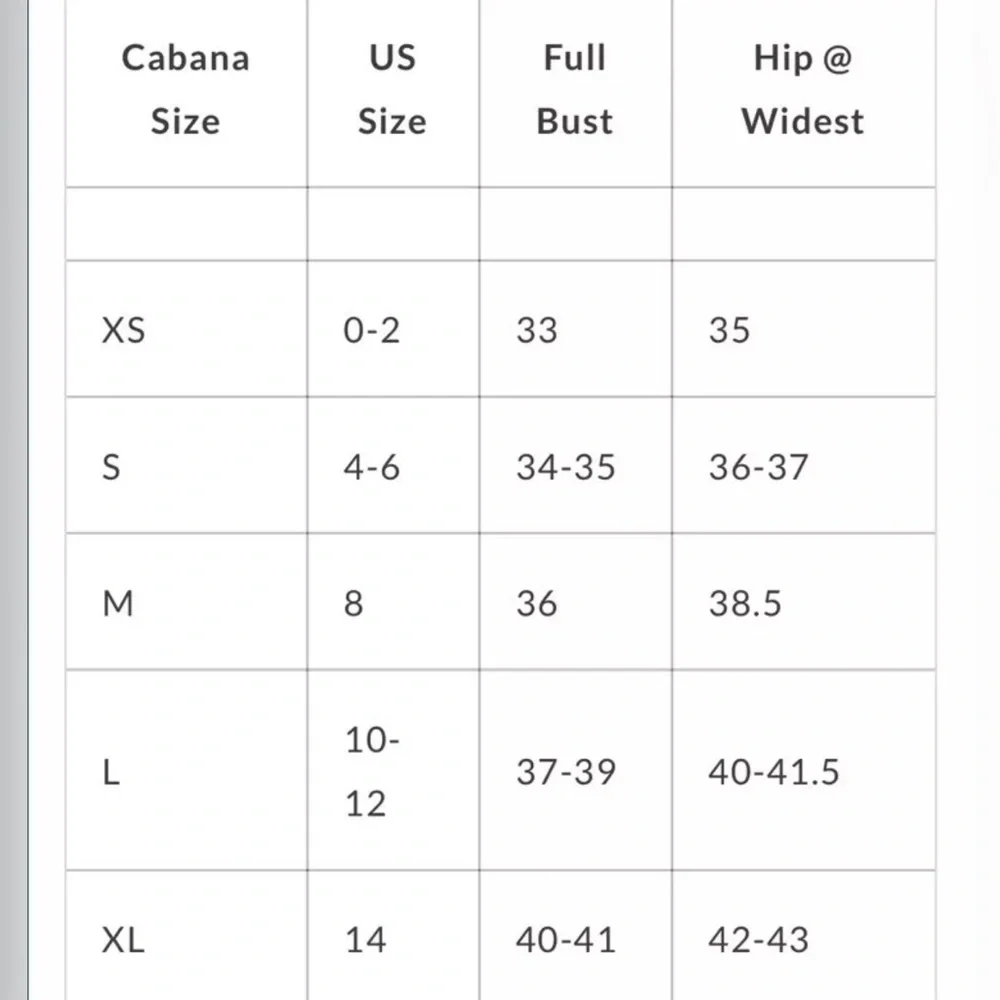The width and height of the screenshot is (1000, 1000).
Task: Click the Cabana Size column header
Action: point(185,89)
